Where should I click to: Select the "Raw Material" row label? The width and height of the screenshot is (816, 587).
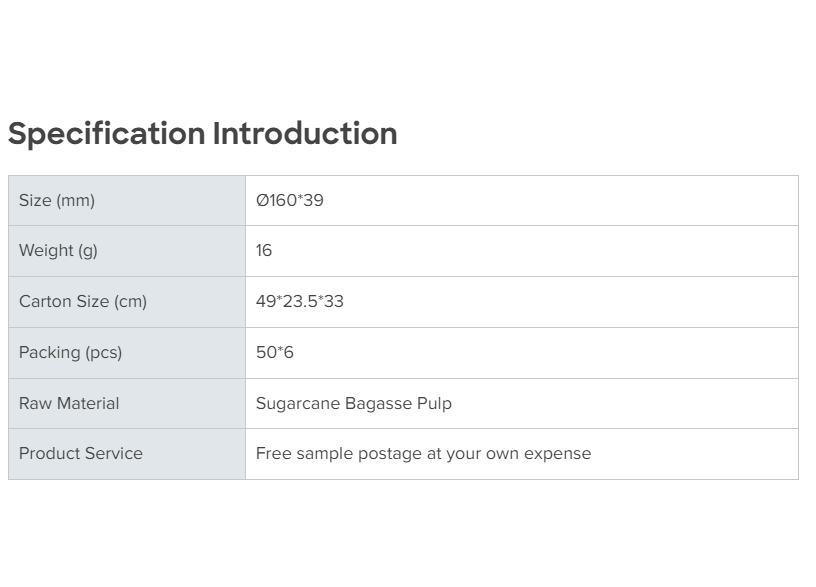(69, 403)
